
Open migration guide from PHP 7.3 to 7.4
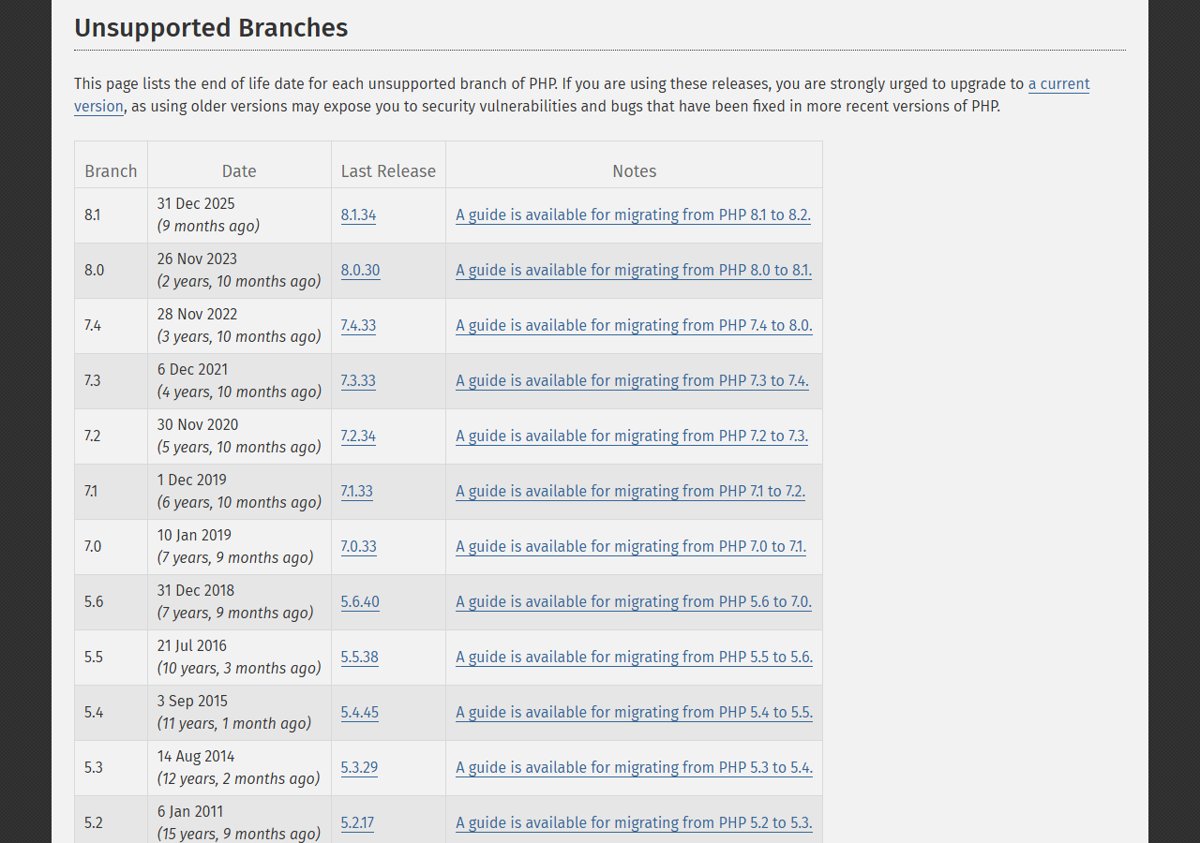click(632, 381)
